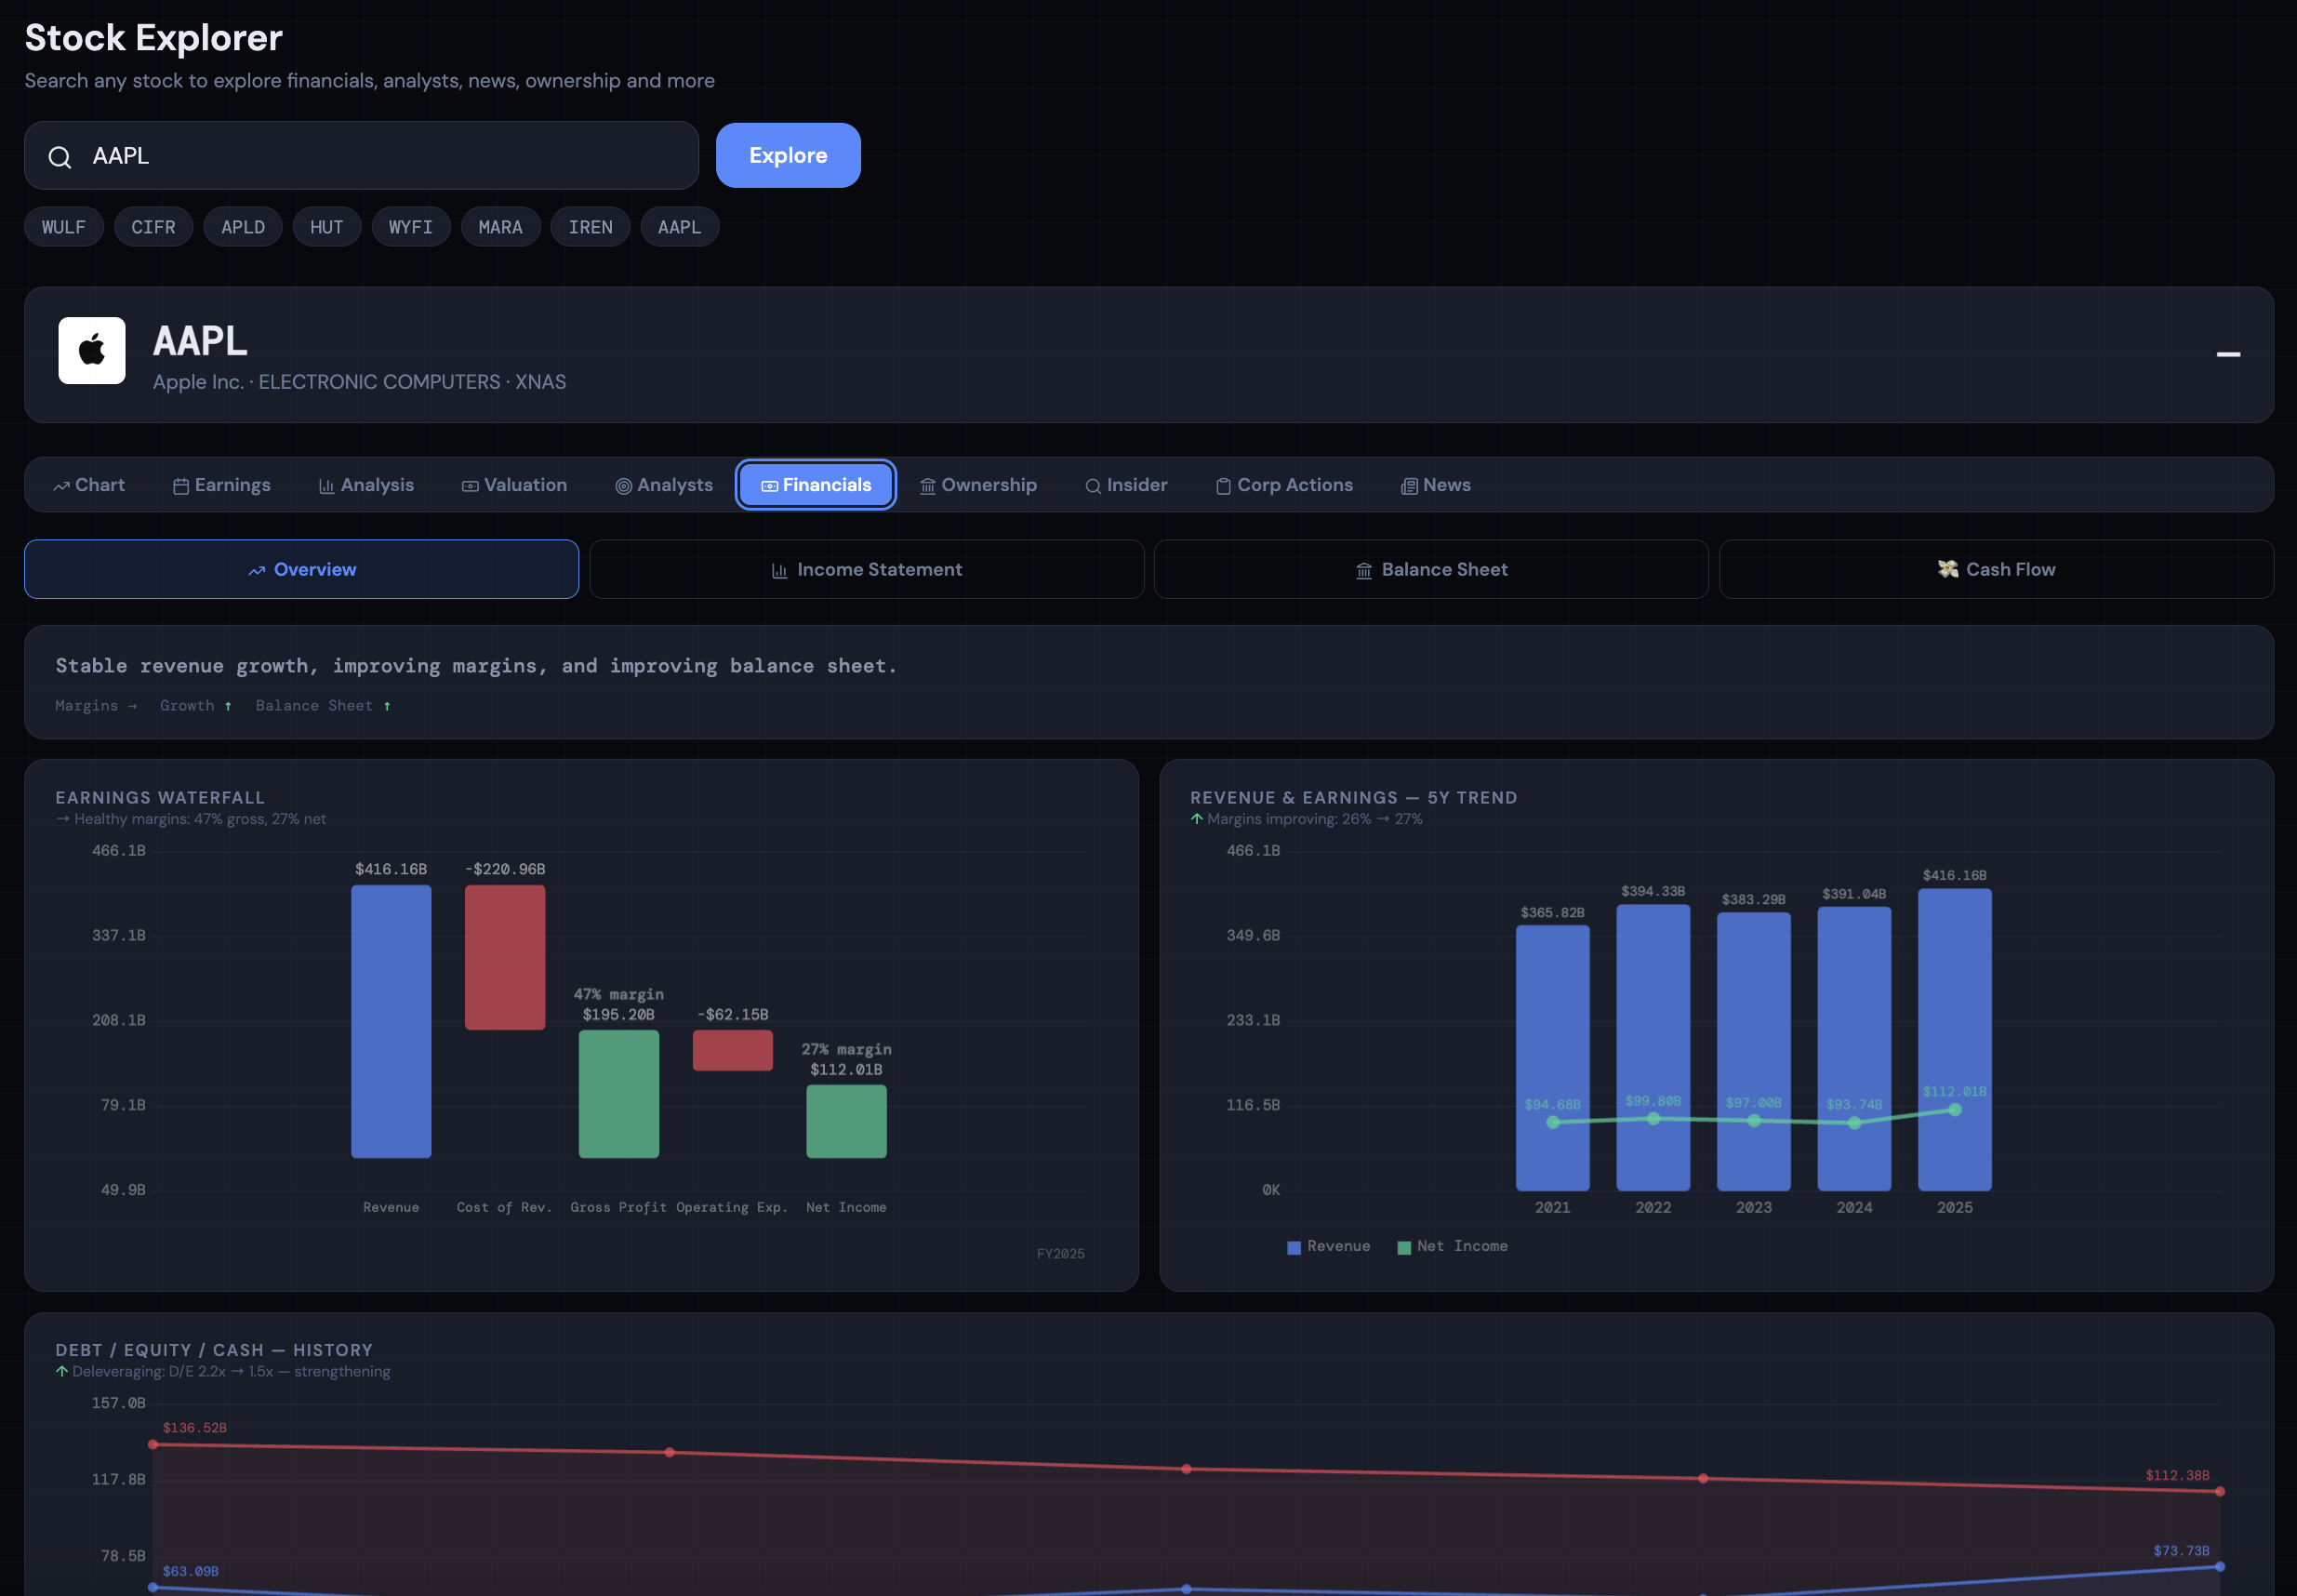Pick the MARA ticker chip

pyautogui.click(x=500, y=227)
